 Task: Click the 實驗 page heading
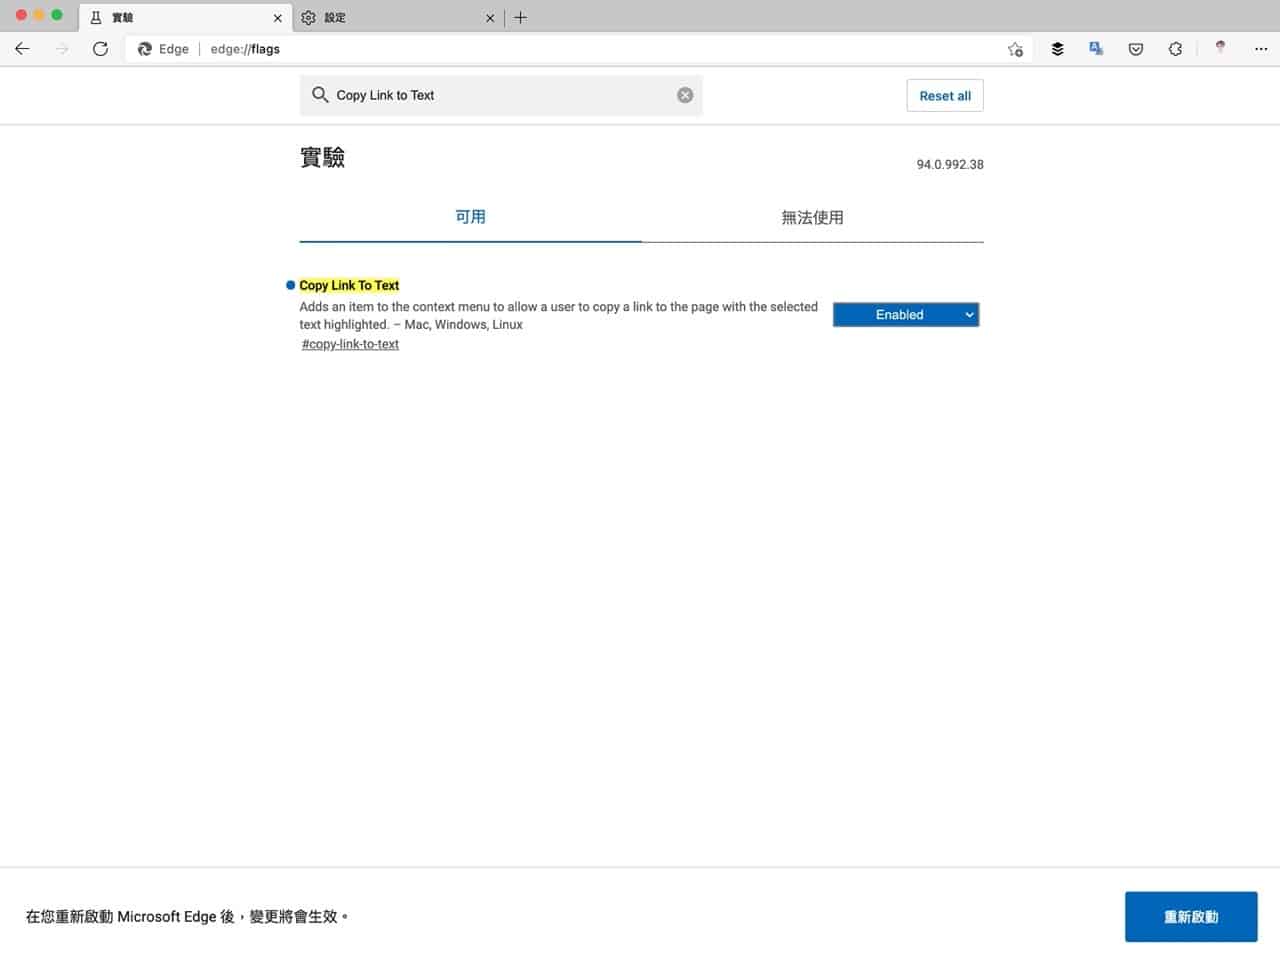[x=322, y=157]
